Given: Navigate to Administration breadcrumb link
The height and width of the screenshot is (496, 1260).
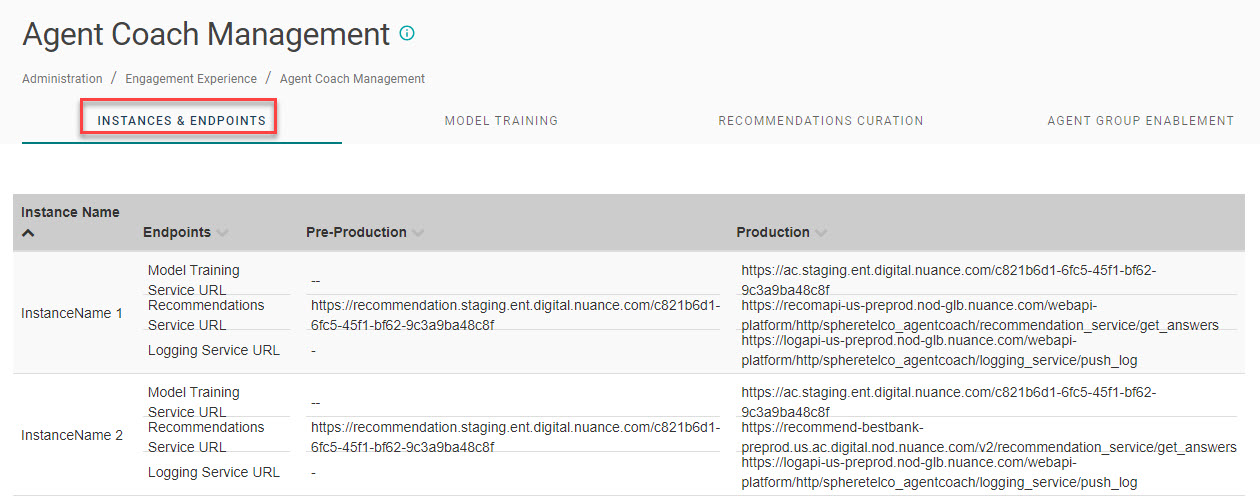Looking at the screenshot, I should click(x=62, y=78).
